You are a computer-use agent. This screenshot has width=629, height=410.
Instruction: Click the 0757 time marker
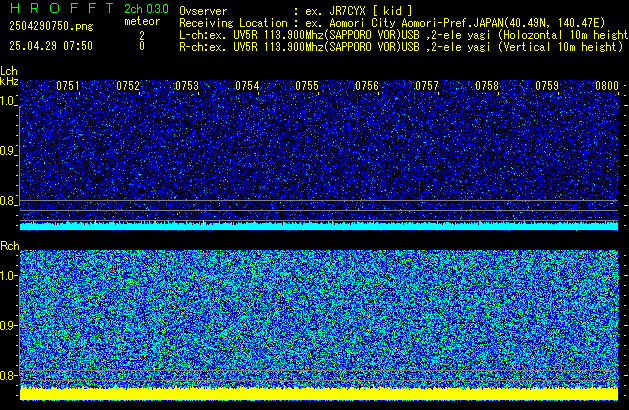click(427, 86)
